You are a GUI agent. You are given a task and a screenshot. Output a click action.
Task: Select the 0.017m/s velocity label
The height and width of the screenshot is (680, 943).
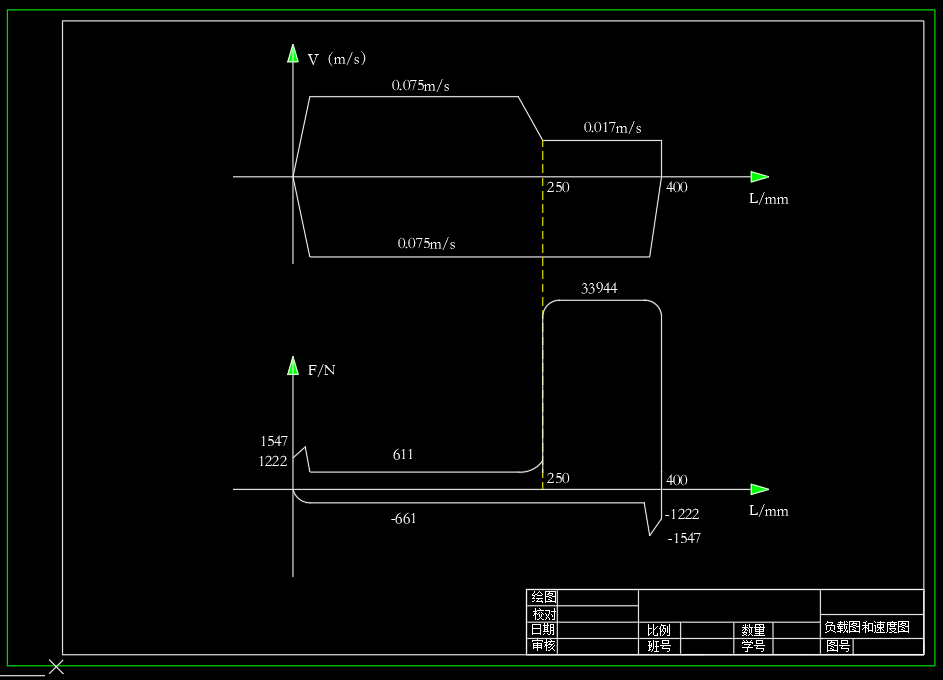pos(613,127)
